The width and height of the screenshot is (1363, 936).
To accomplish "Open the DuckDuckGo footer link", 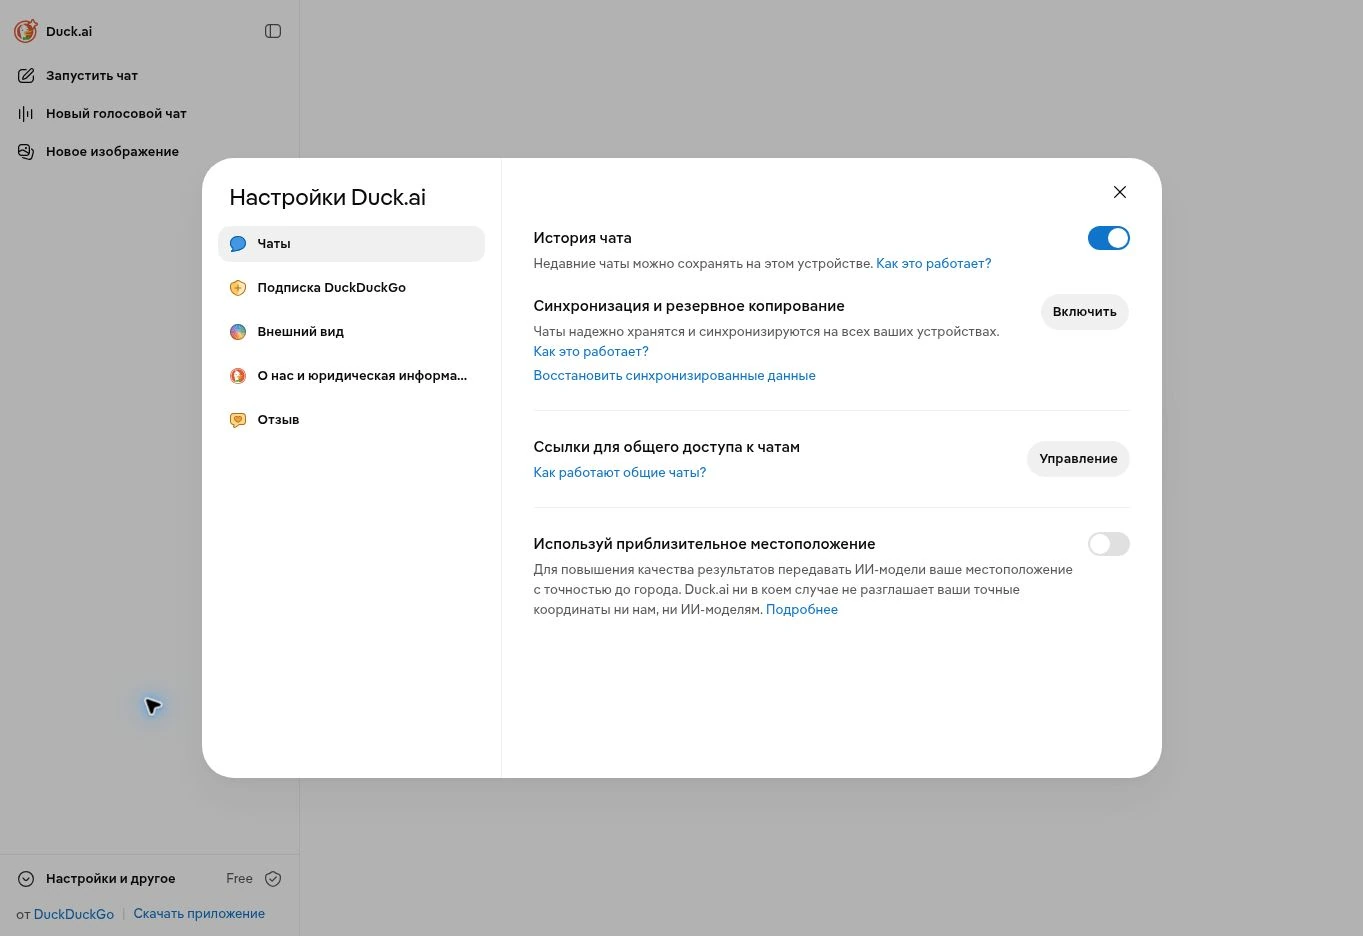I will click(74, 914).
